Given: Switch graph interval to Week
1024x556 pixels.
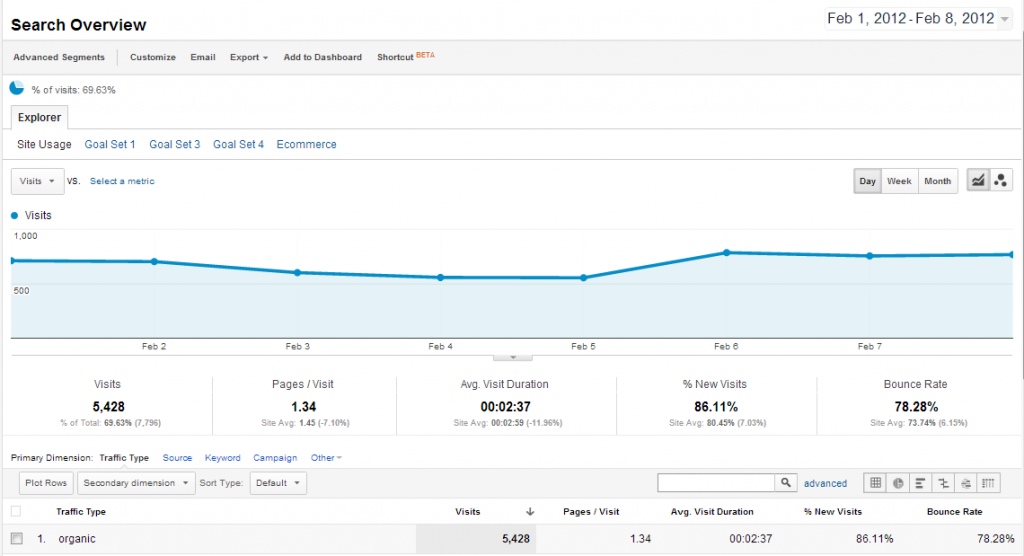Looking at the screenshot, I should pyautogui.click(x=899, y=181).
